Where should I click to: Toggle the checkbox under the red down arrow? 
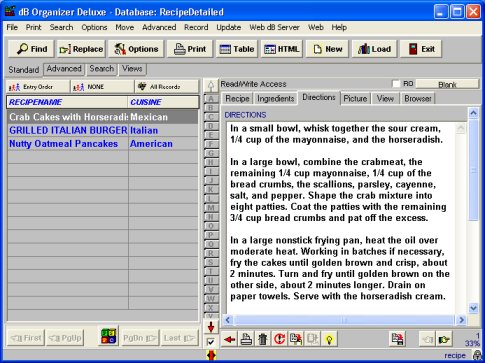click(x=211, y=342)
